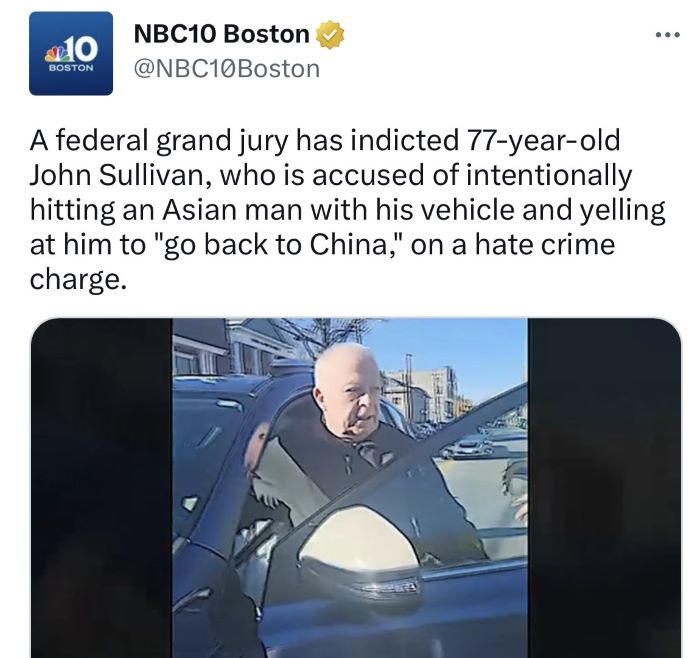Click the right black bar of the video
Screen dimensions: 700x658
pos(604,488)
